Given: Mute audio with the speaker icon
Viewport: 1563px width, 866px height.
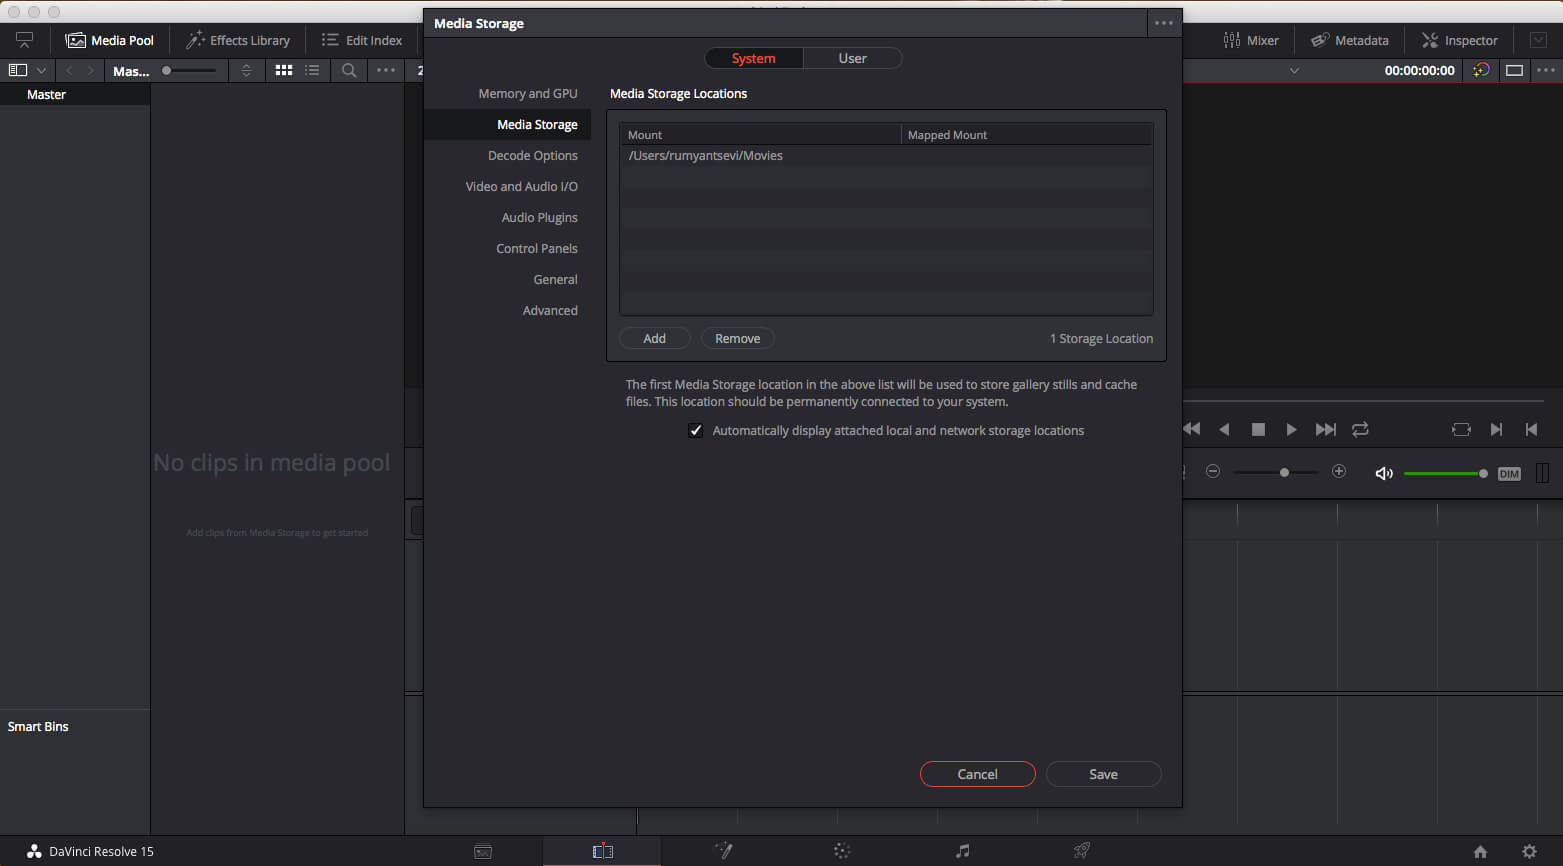Looking at the screenshot, I should (1384, 473).
